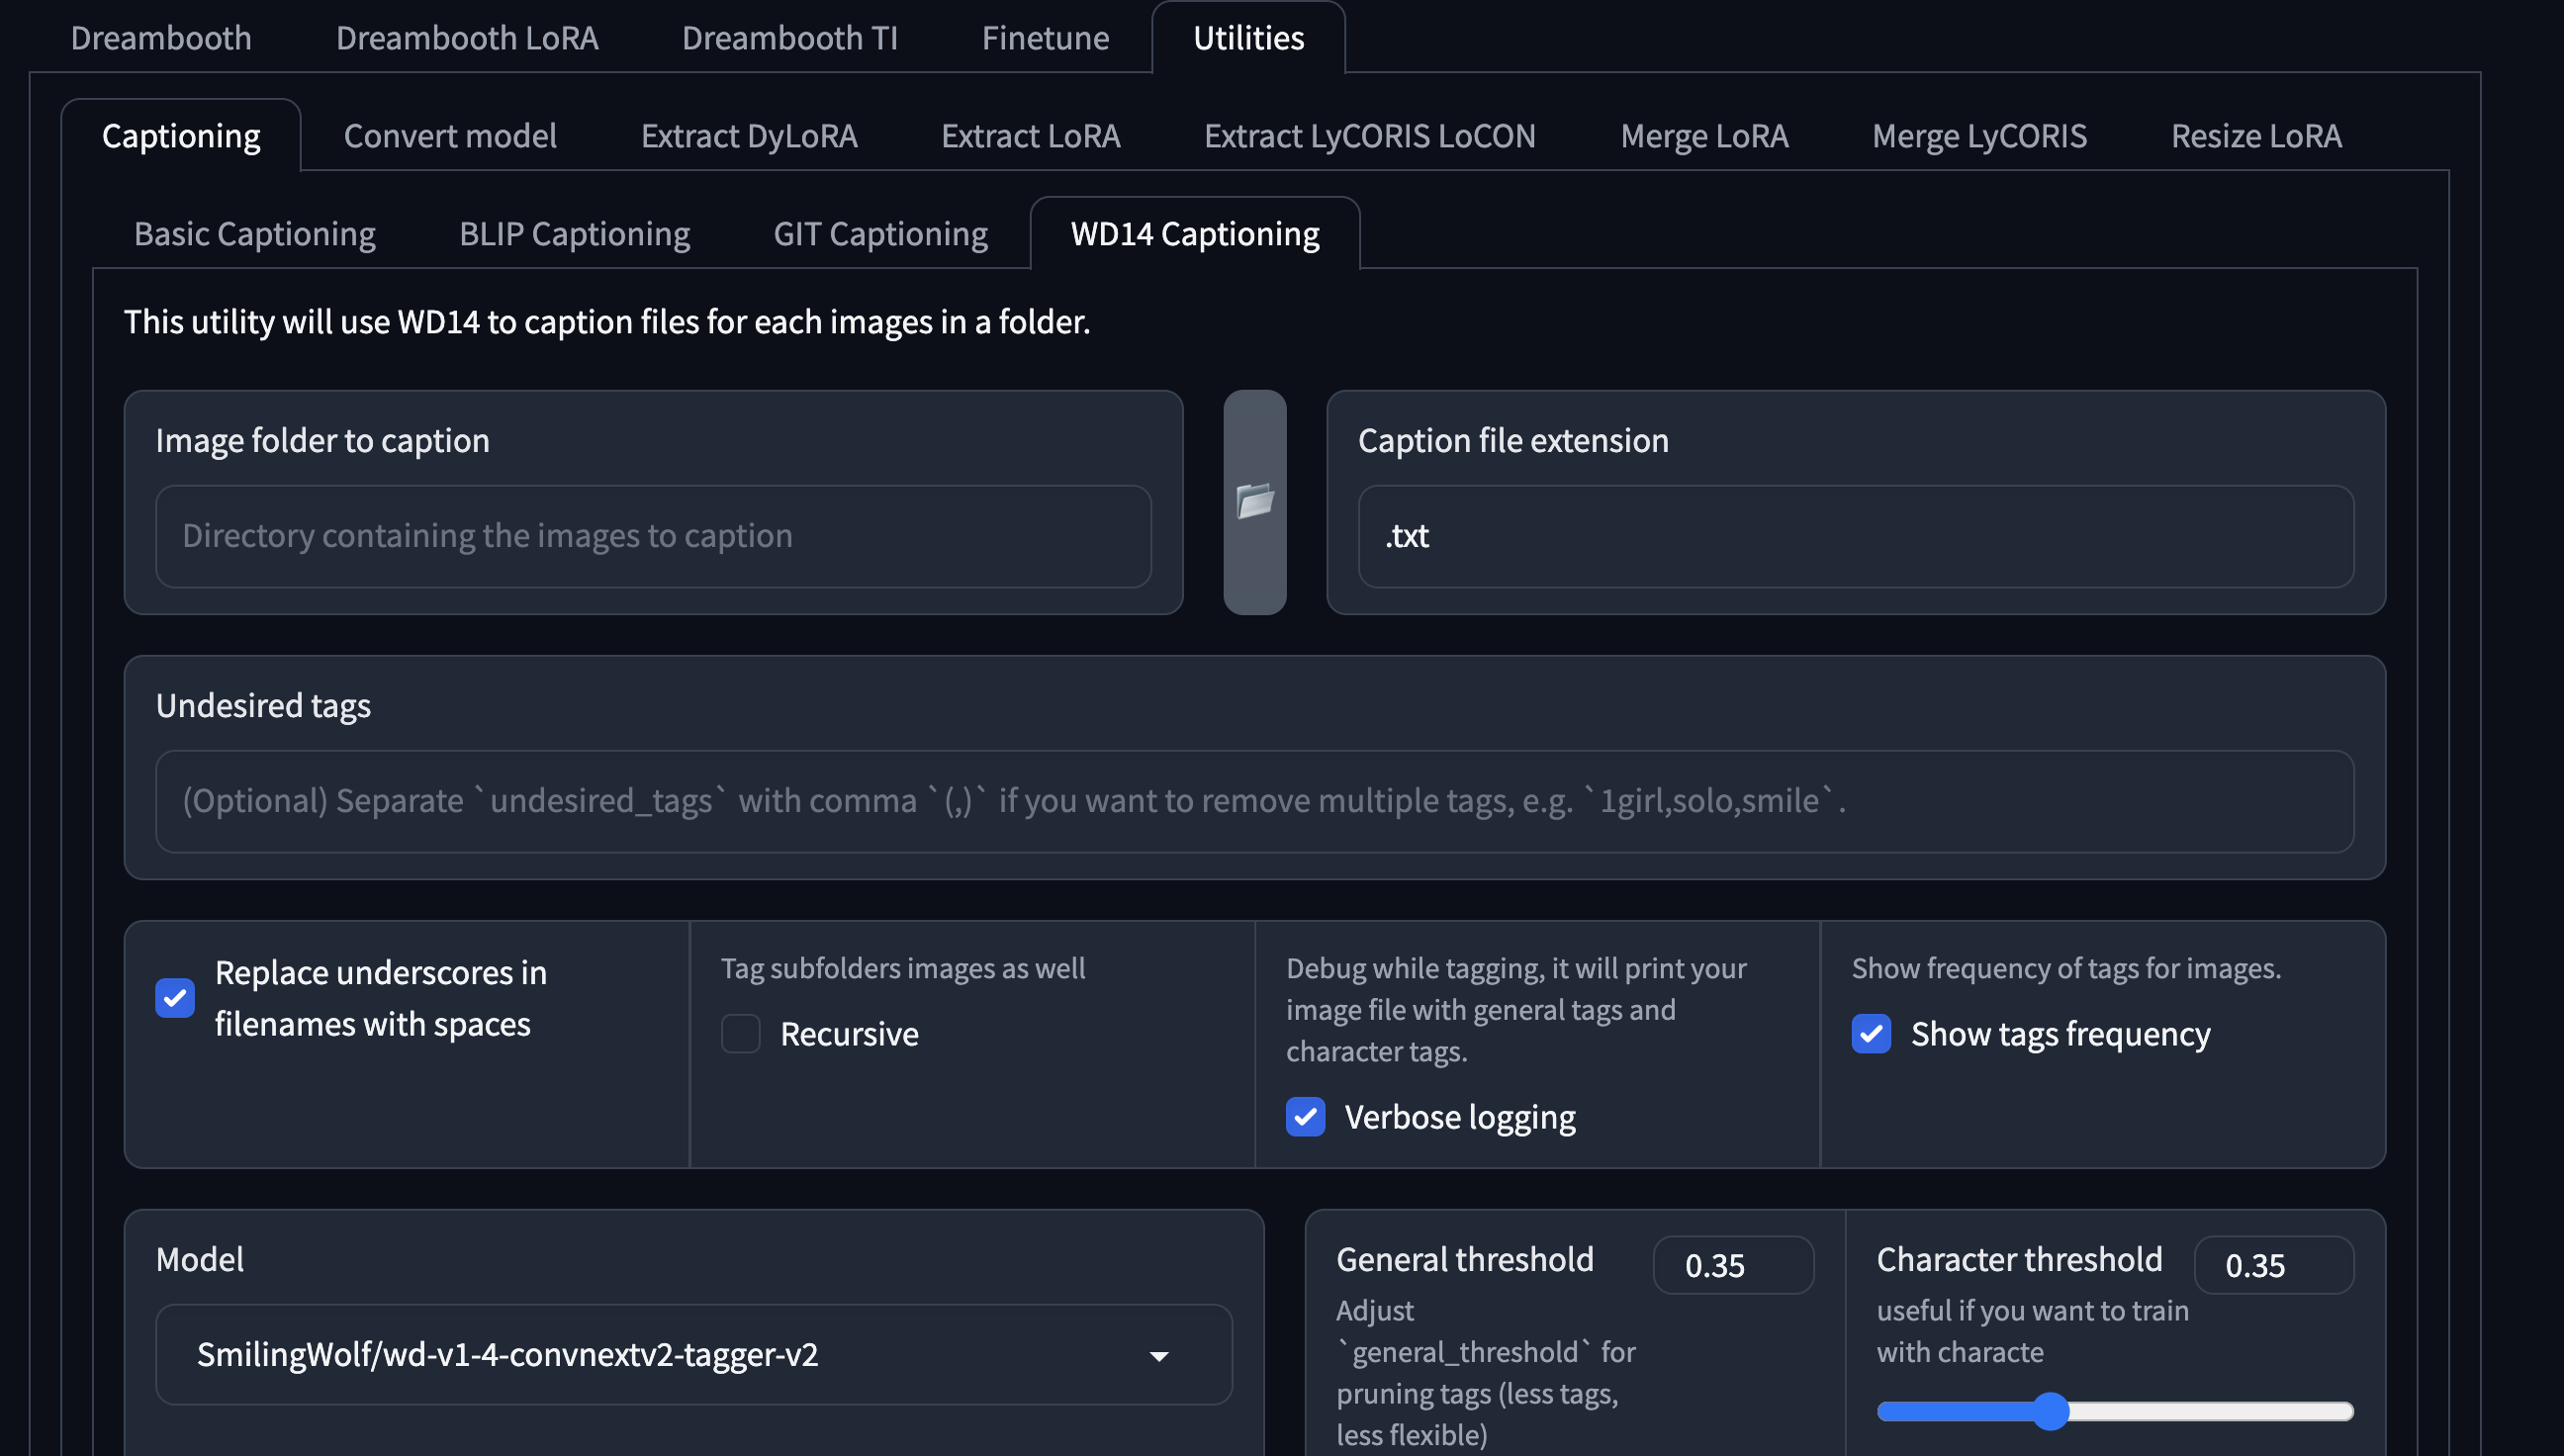Screen dimensions: 2564x1456
Task: Select the BLIP Captioning tab
Action: [x=574, y=234]
